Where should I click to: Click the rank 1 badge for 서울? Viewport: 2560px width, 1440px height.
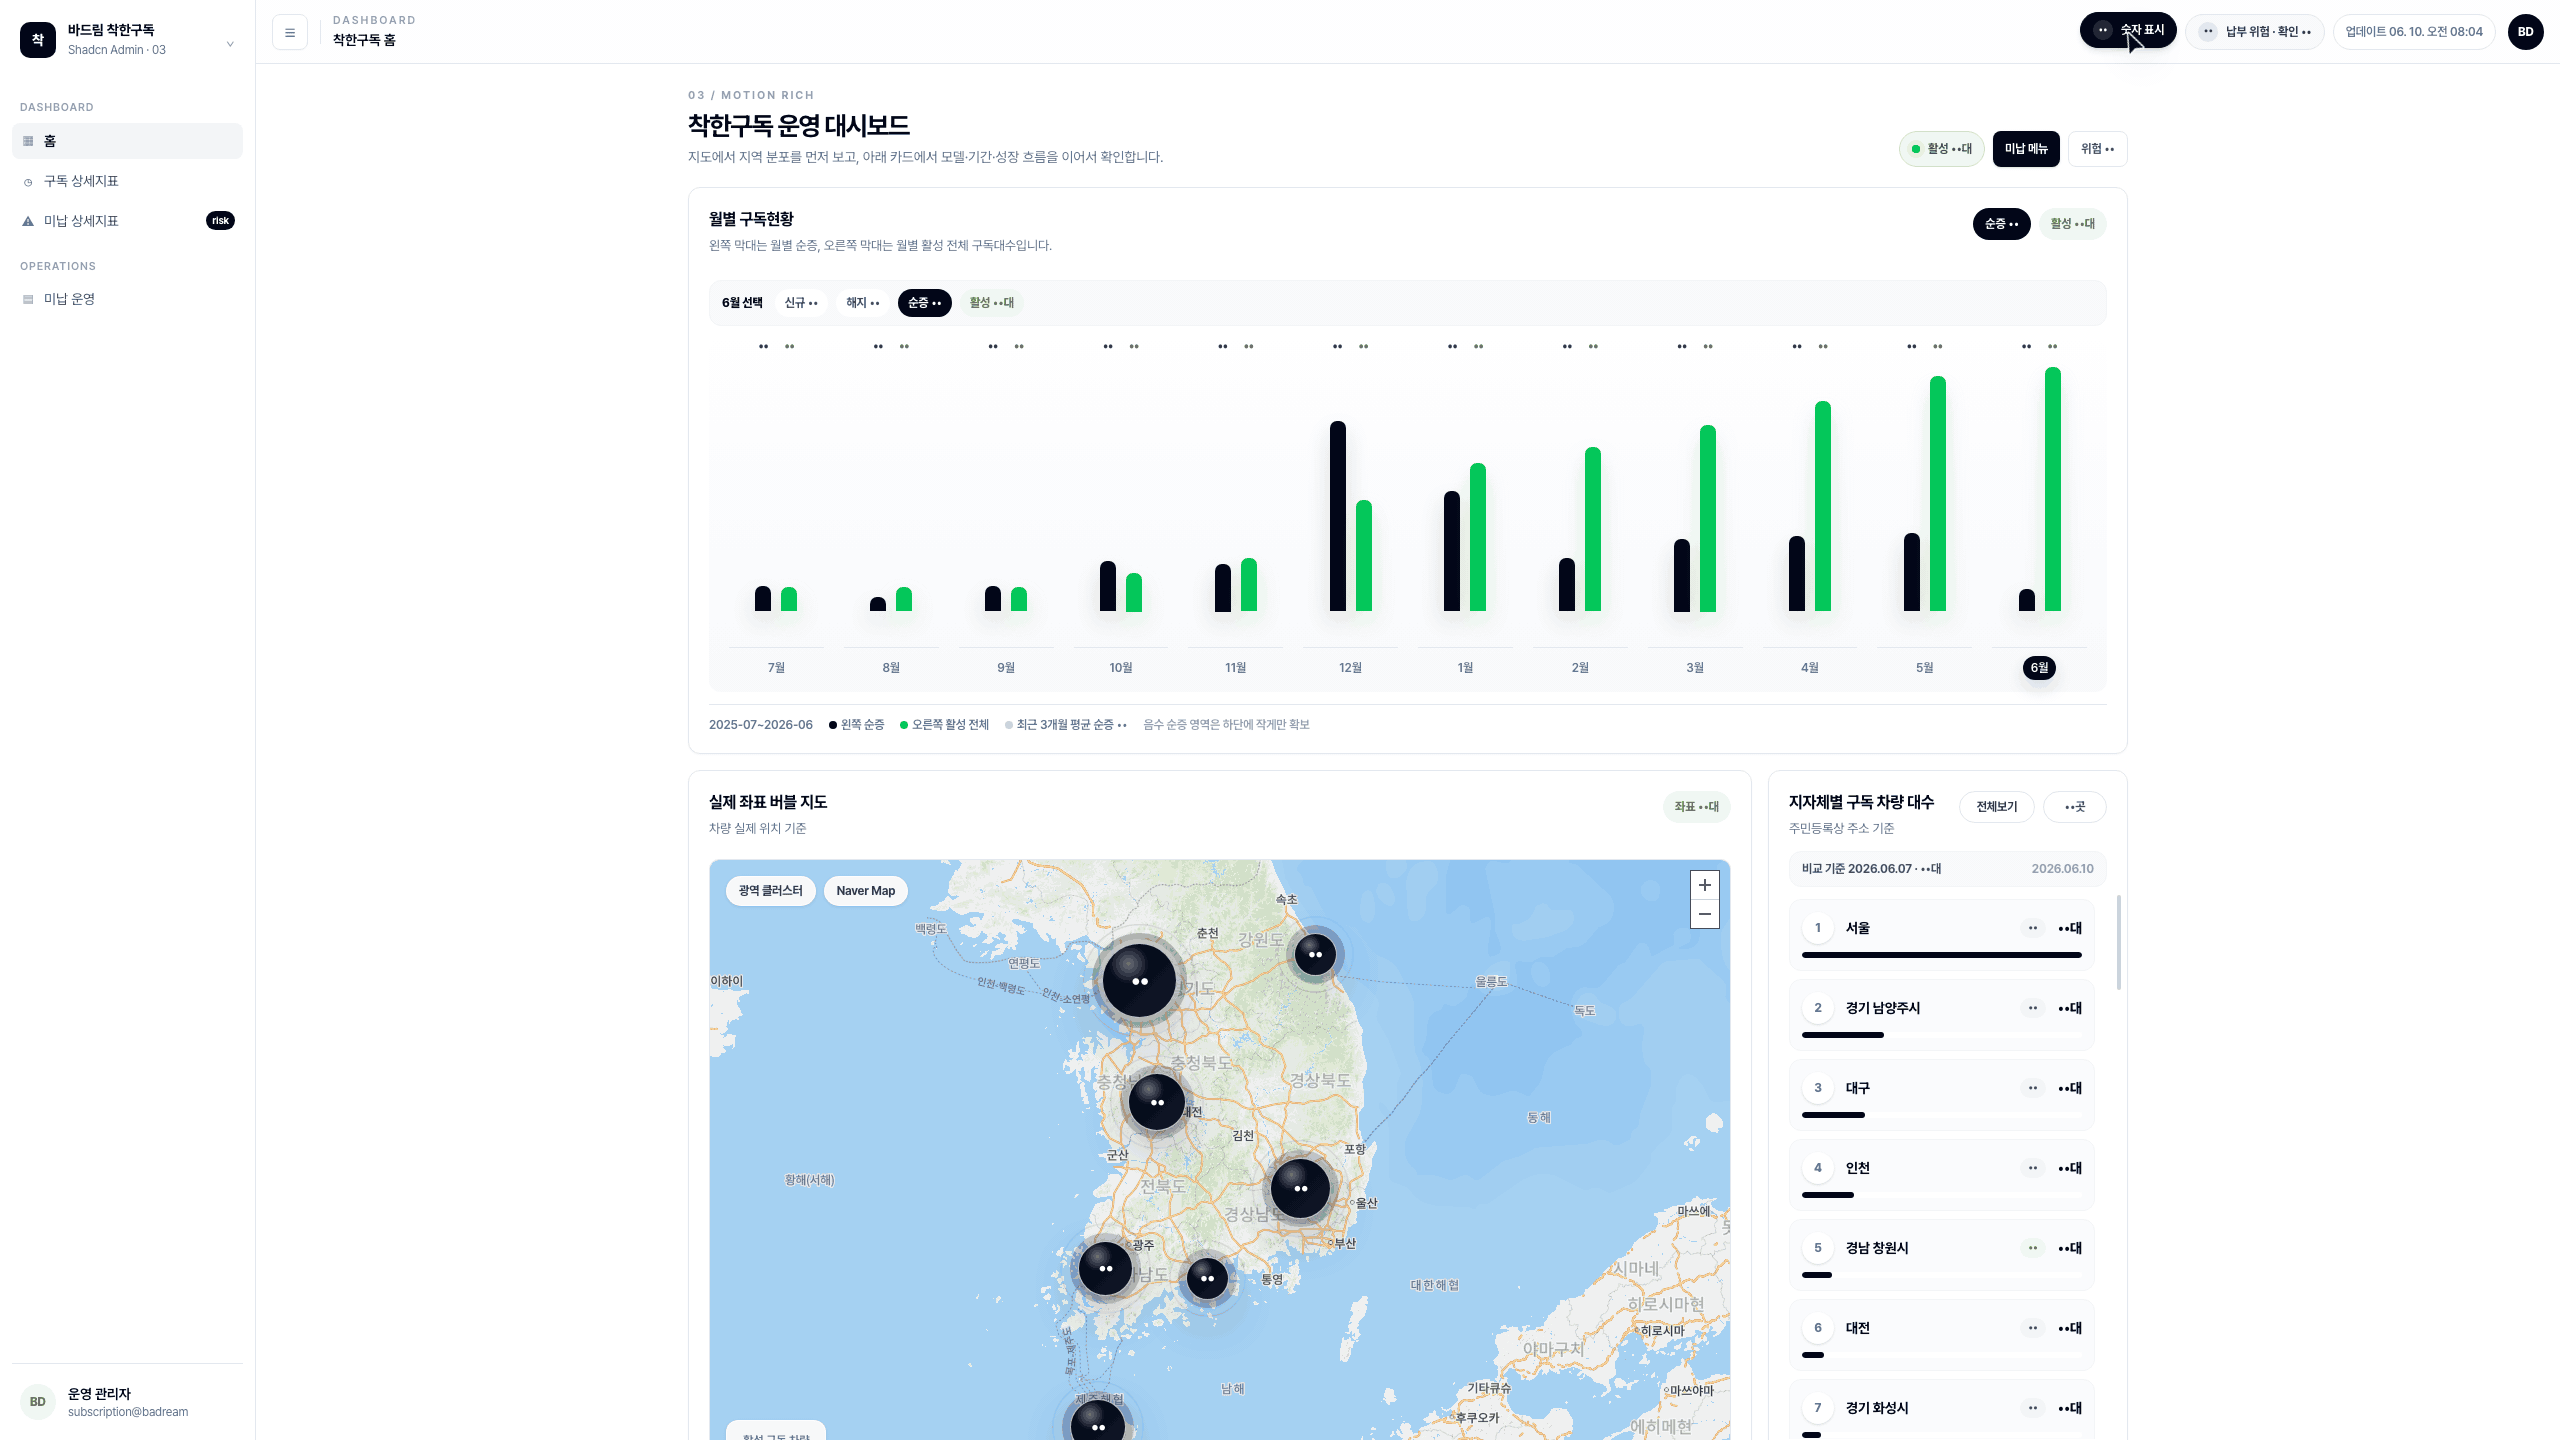click(x=1818, y=928)
